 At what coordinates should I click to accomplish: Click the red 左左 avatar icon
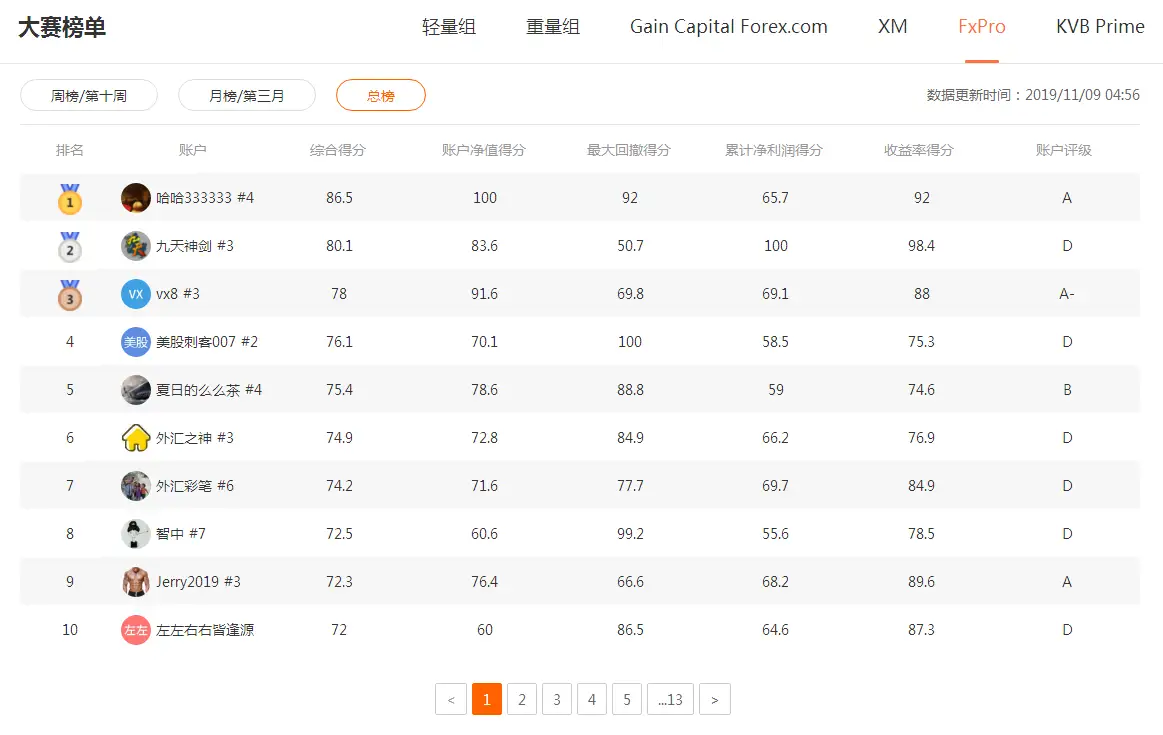[136, 630]
